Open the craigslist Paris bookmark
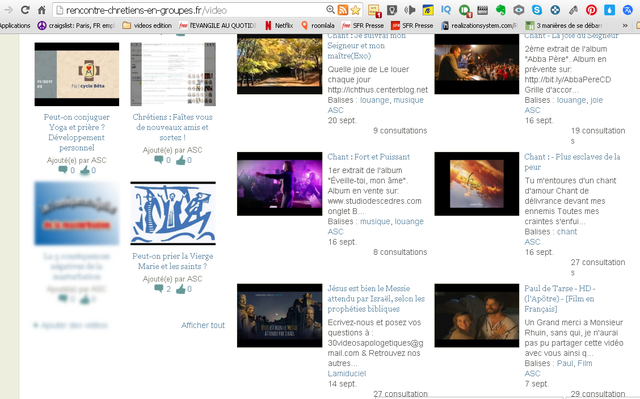 (x=76, y=25)
